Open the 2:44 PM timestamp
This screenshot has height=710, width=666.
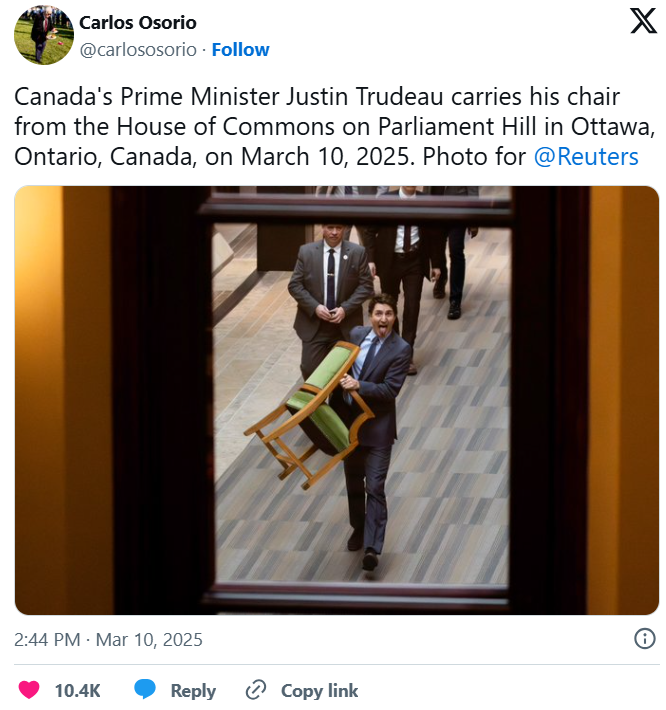[x=47, y=640]
